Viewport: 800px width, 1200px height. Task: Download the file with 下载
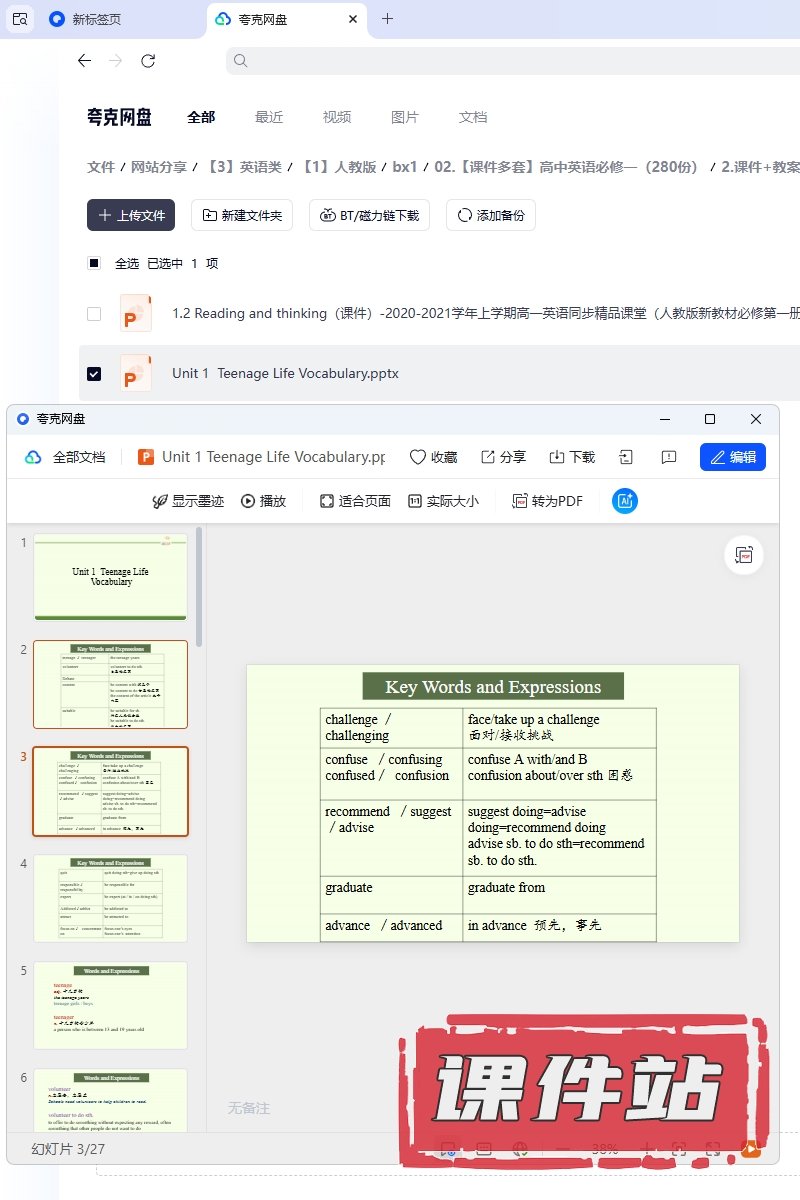pyautogui.click(x=572, y=457)
